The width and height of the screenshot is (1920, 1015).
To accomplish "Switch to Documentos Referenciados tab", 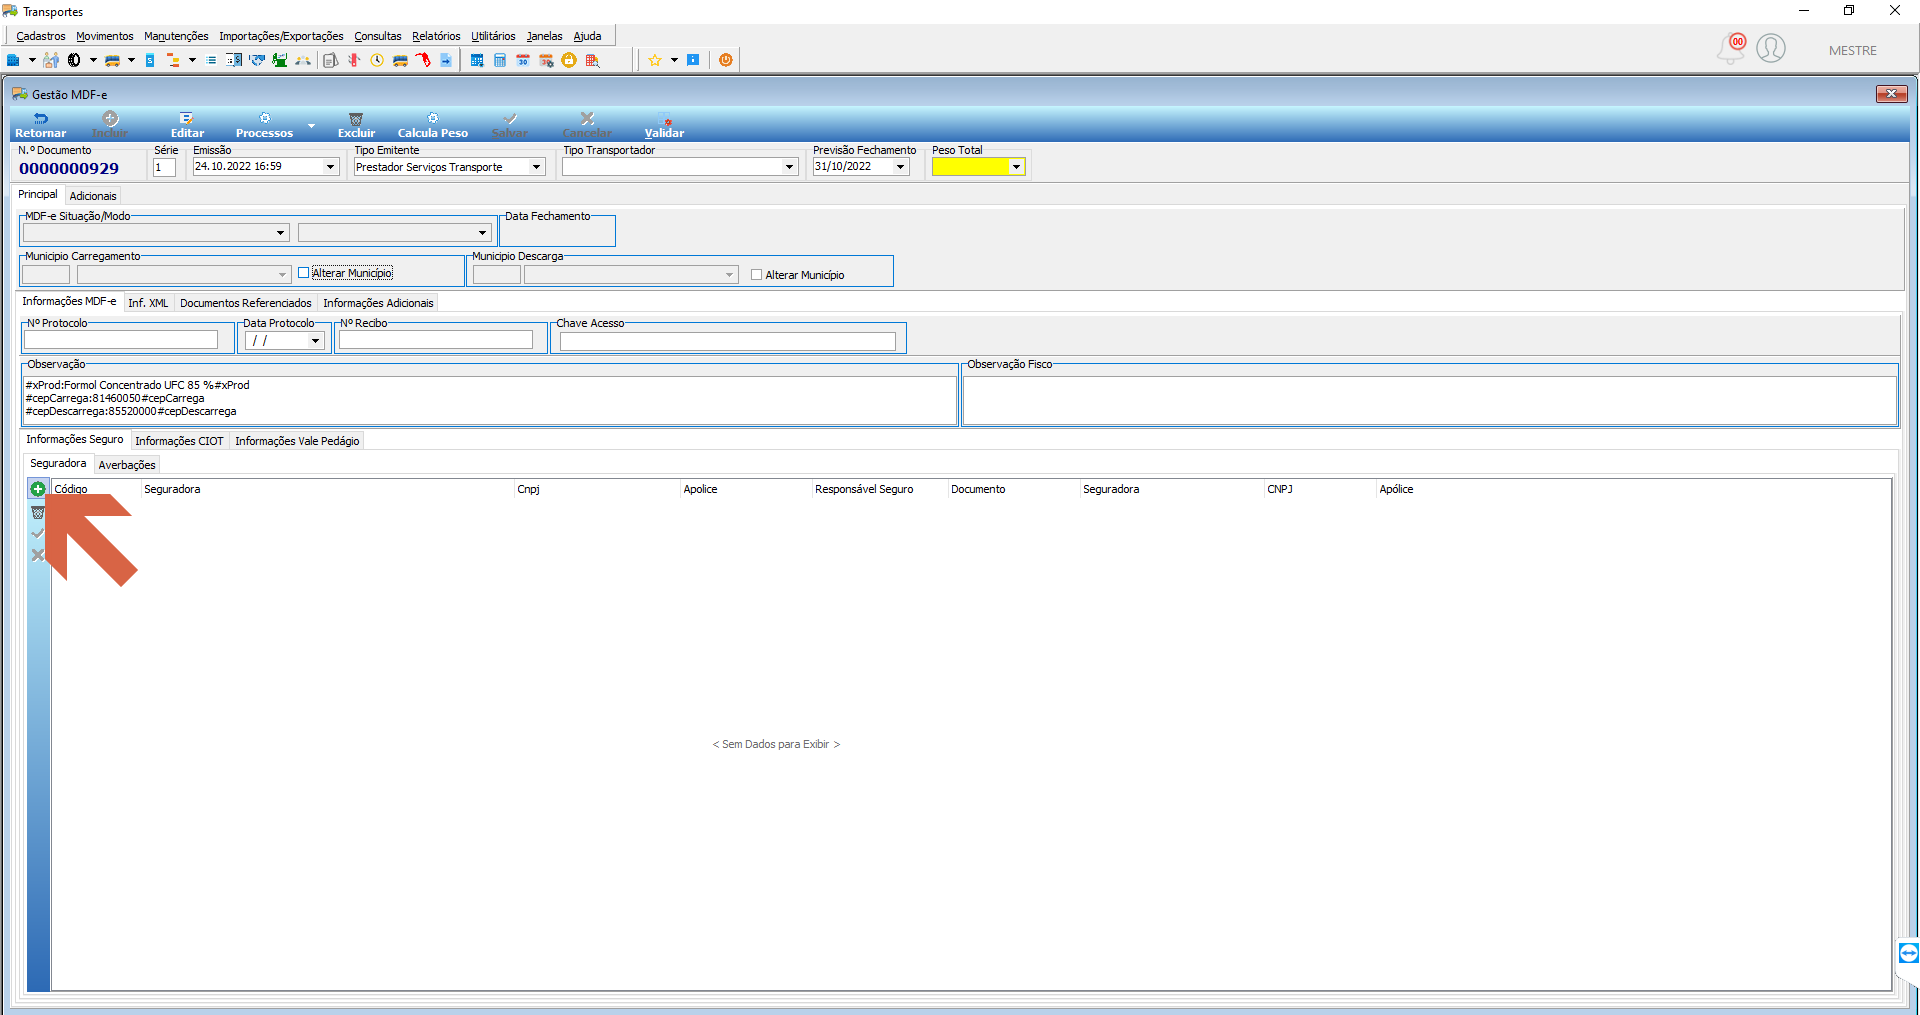I will (x=246, y=303).
